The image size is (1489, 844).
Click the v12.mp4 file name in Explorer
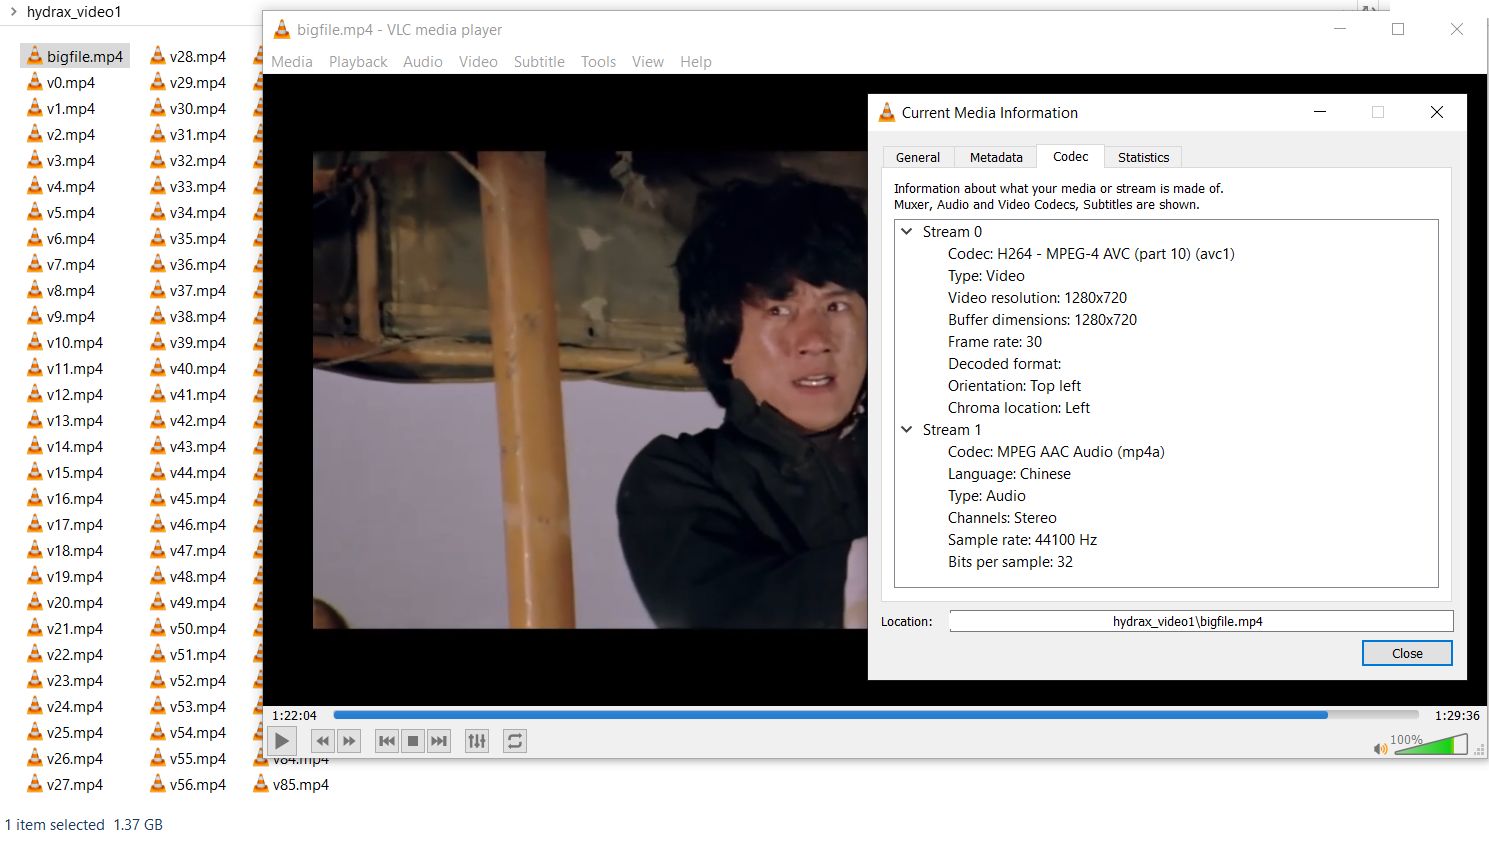click(x=75, y=395)
